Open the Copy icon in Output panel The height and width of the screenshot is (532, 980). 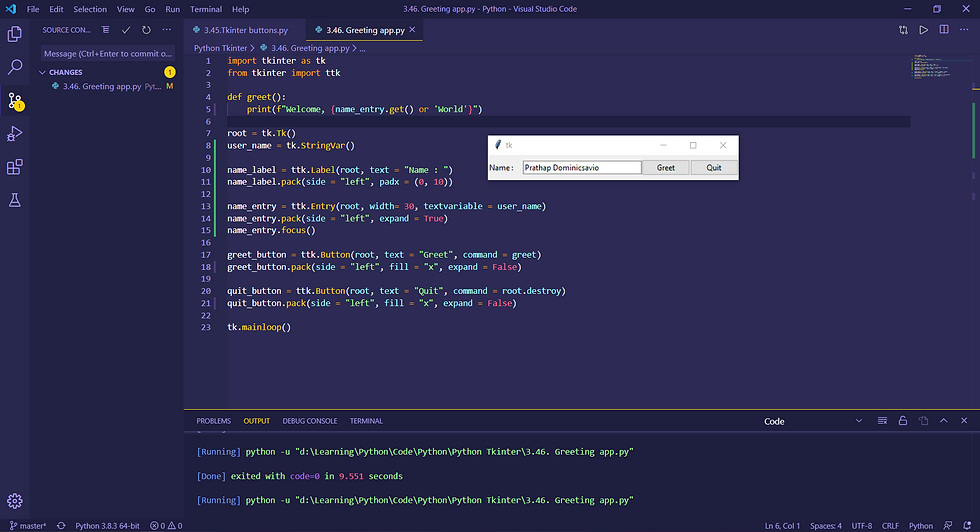(x=923, y=421)
